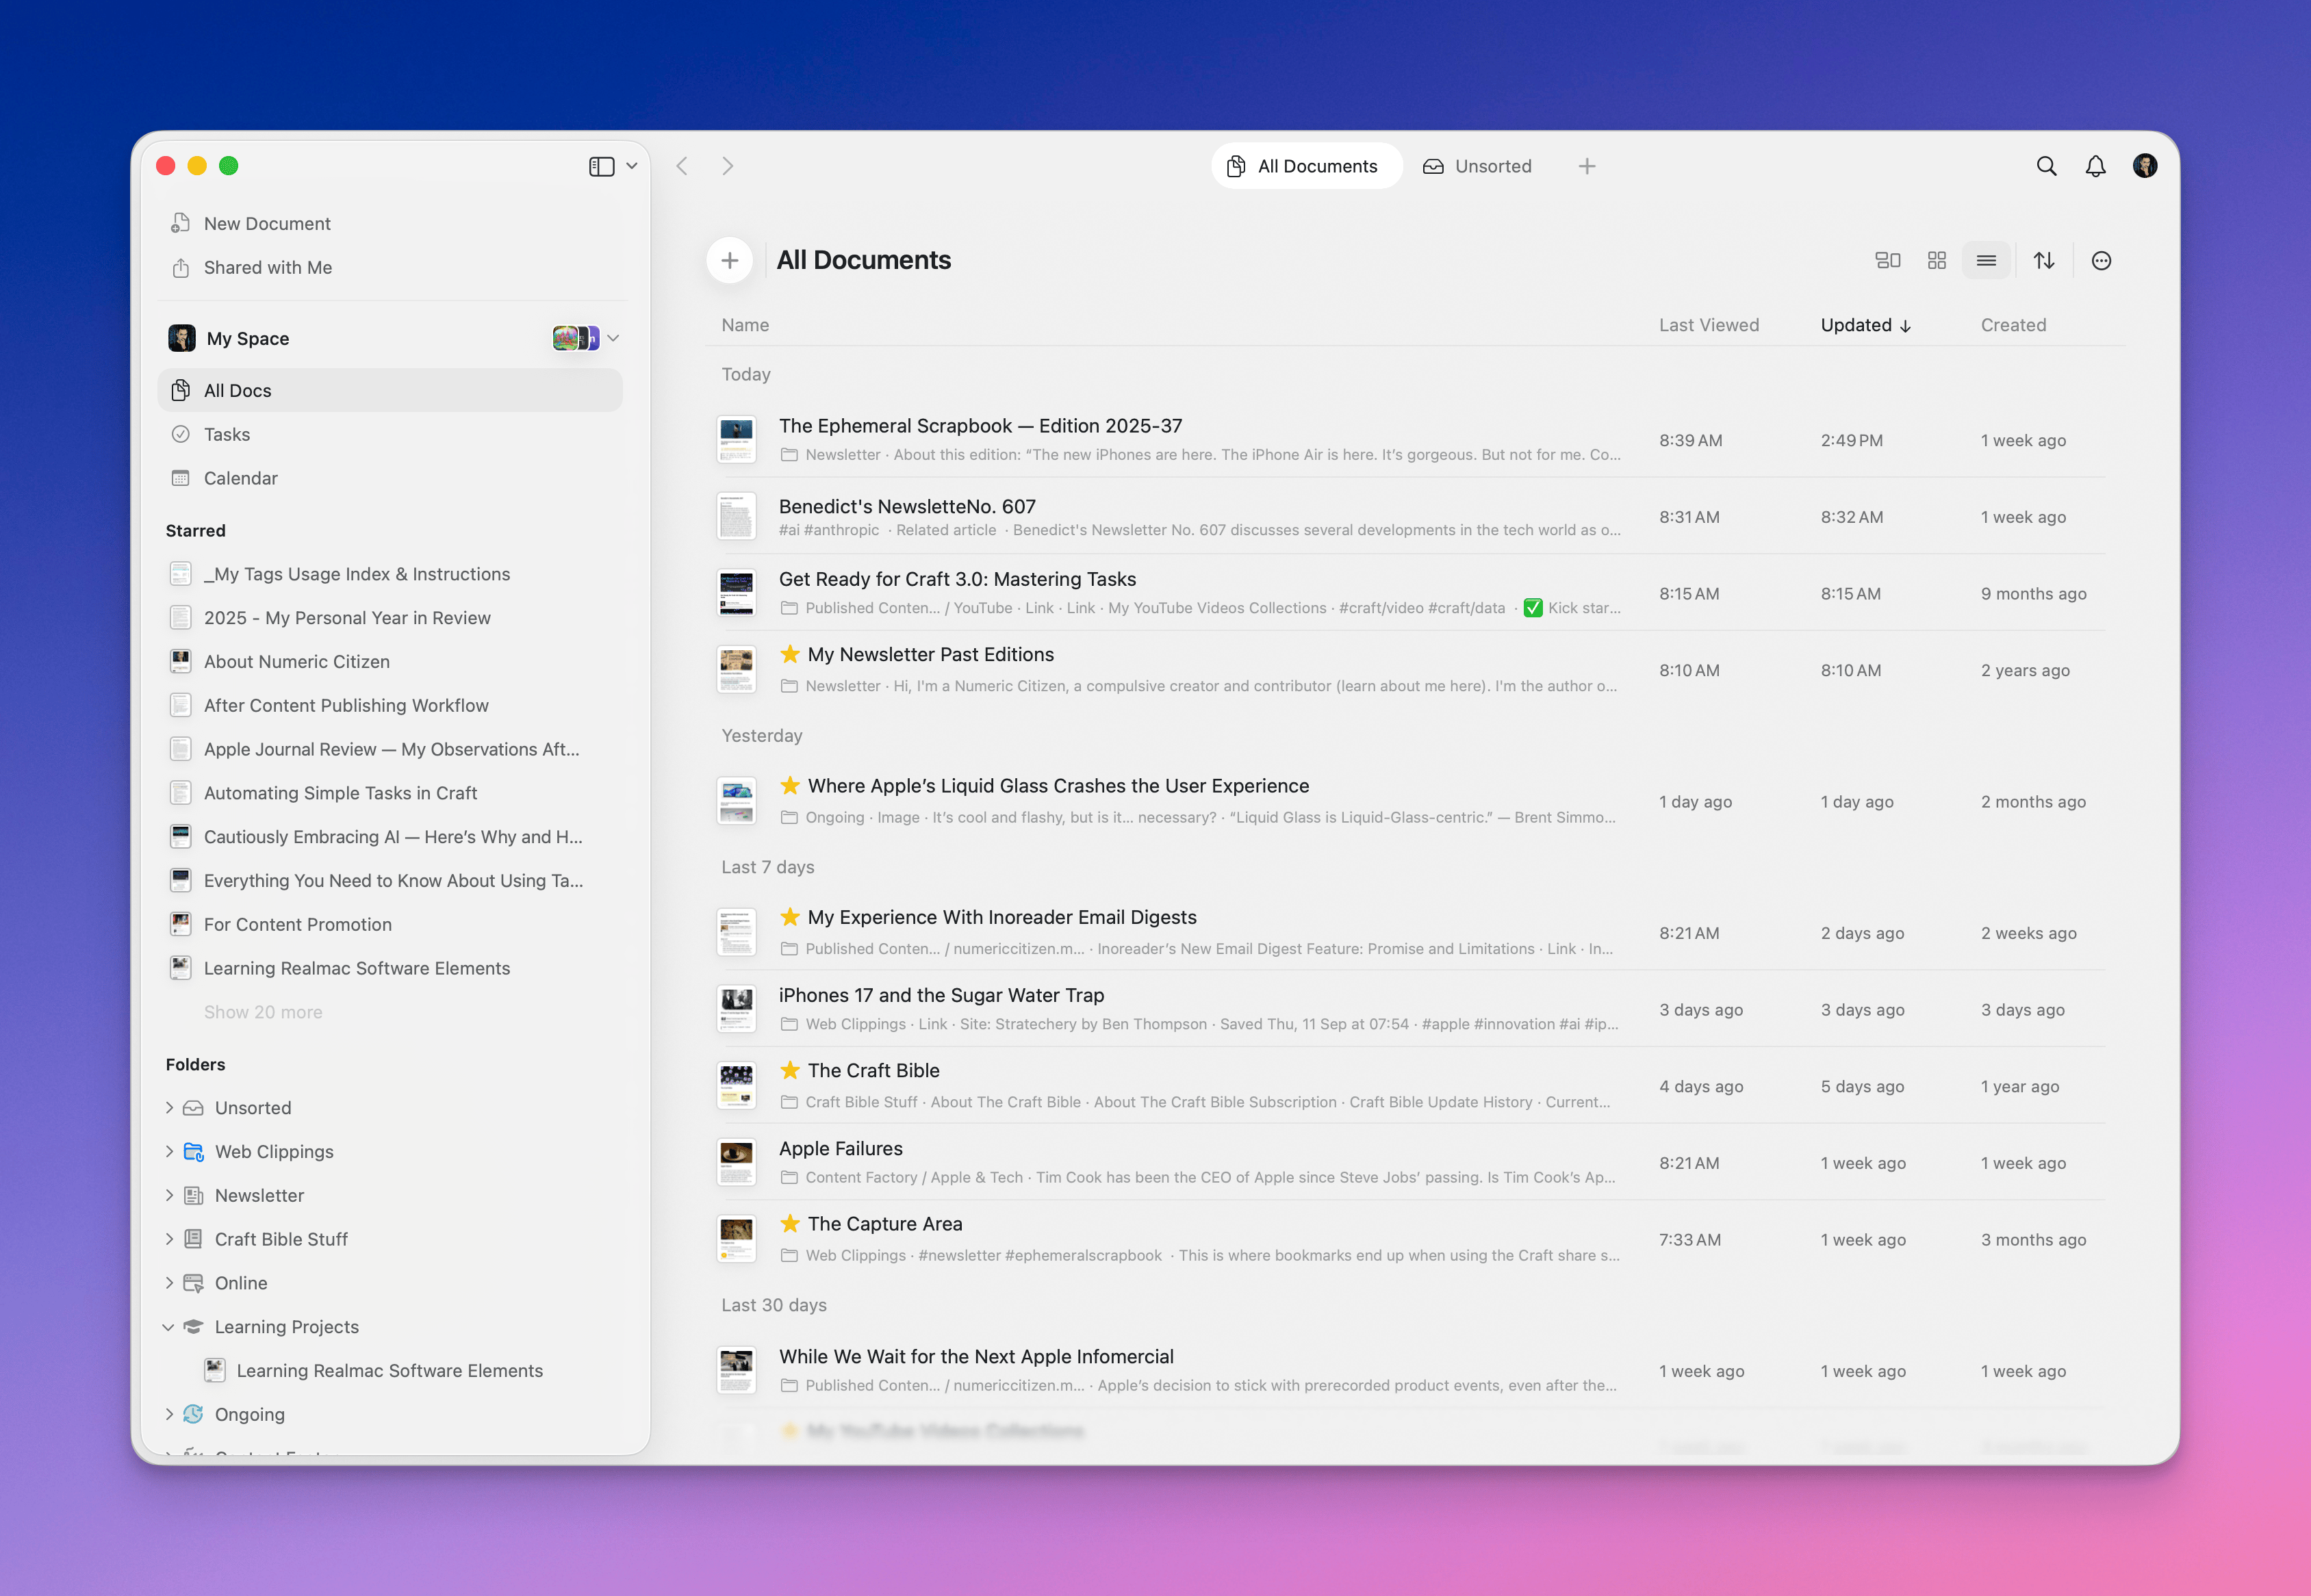Toggle the sidebar visibility icon
This screenshot has height=1596, width=2311.
click(601, 166)
